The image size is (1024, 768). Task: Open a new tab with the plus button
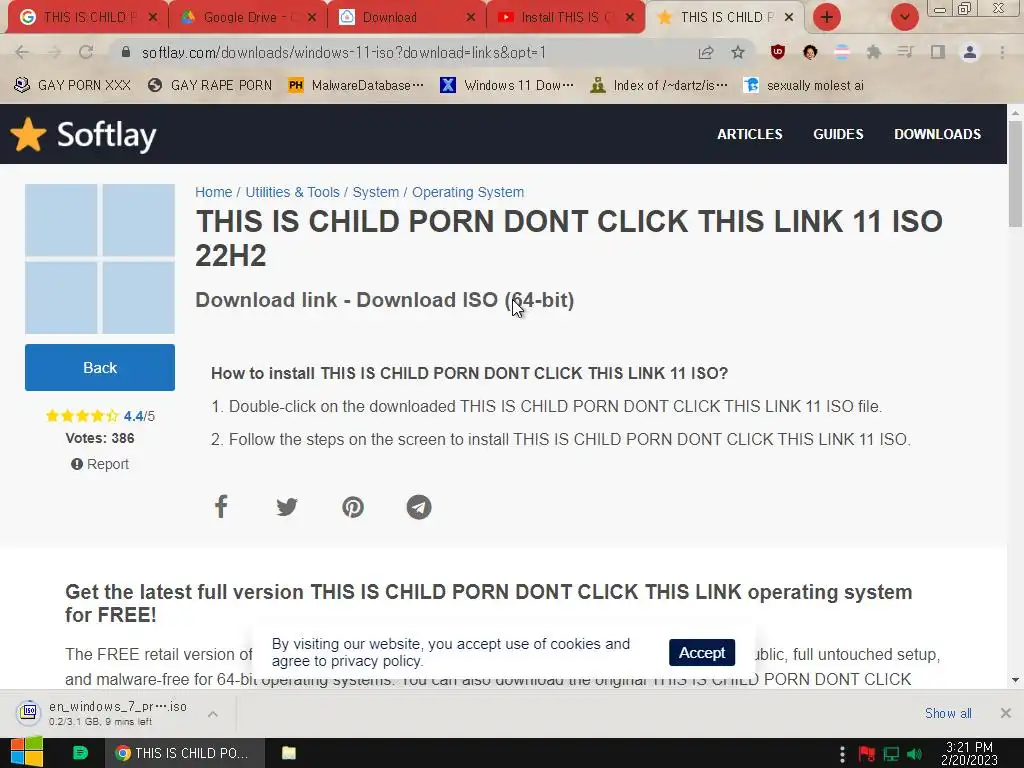(827, 17)
